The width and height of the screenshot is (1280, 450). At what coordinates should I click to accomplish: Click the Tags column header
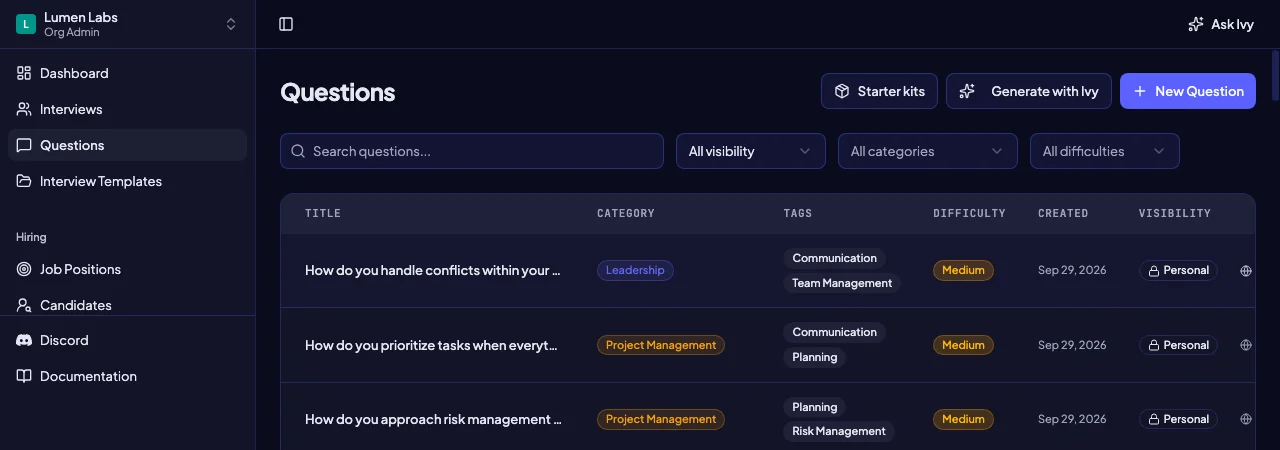click(798, 213)
